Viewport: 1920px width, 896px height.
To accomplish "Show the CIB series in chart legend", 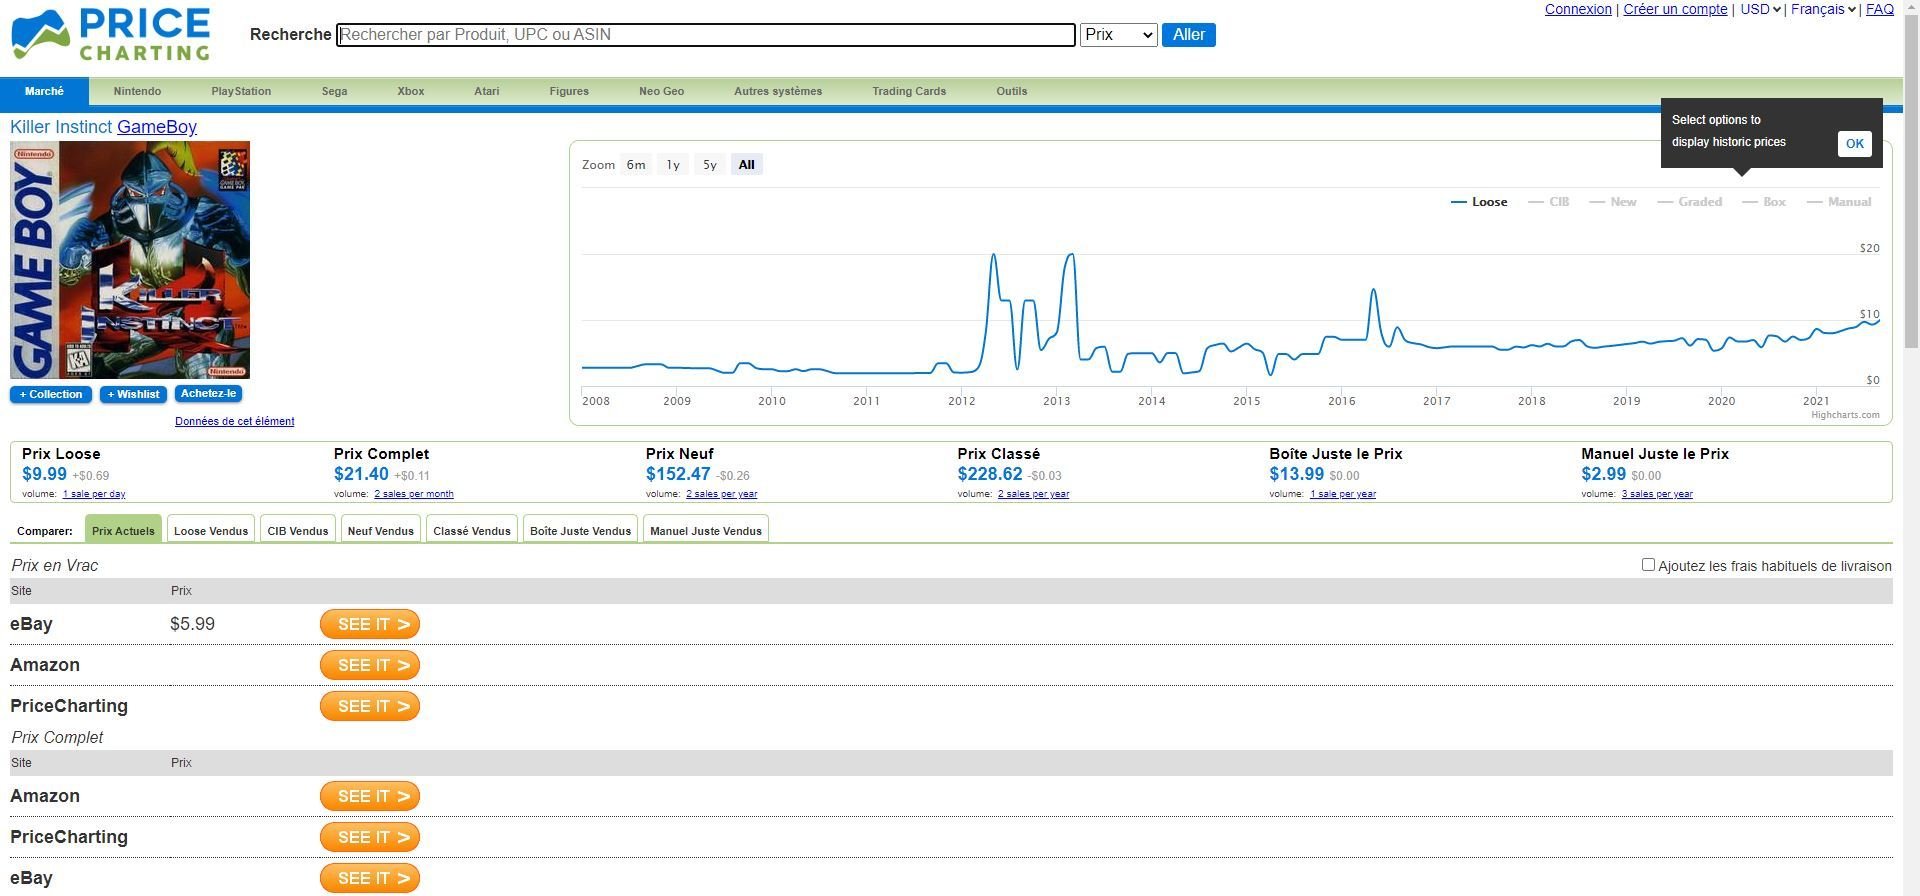I will pos(1549,202).
